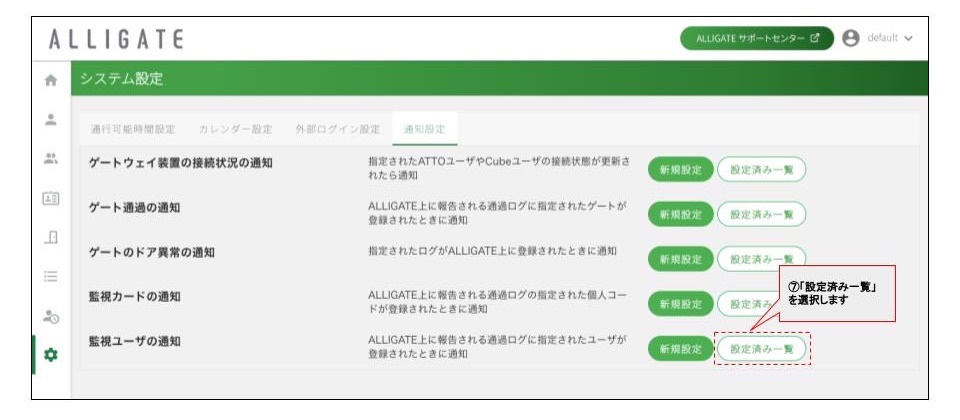The width and height of the screenshot is (960, 420).
Task: Expand the default user dropdown
Action: coord(890,38)
